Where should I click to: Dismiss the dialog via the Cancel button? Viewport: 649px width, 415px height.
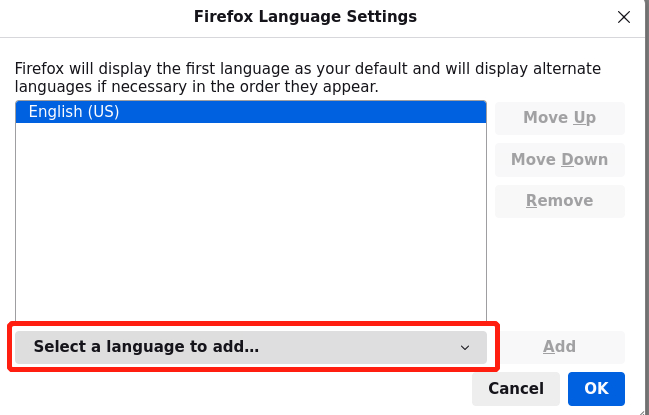coord(515,389)
